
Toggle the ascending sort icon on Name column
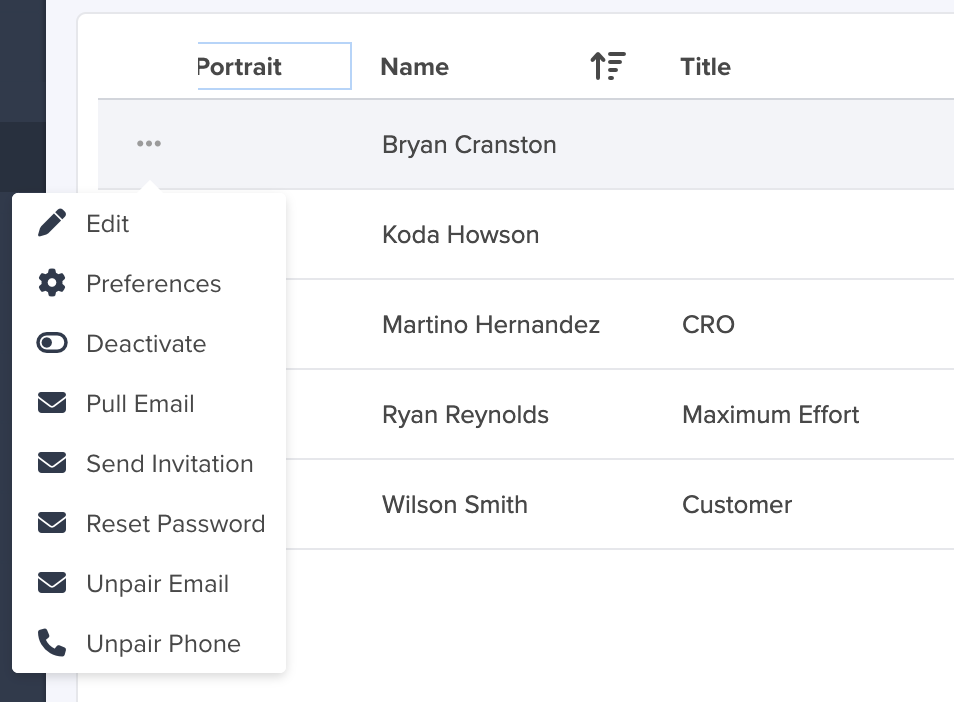click(608, 66)
